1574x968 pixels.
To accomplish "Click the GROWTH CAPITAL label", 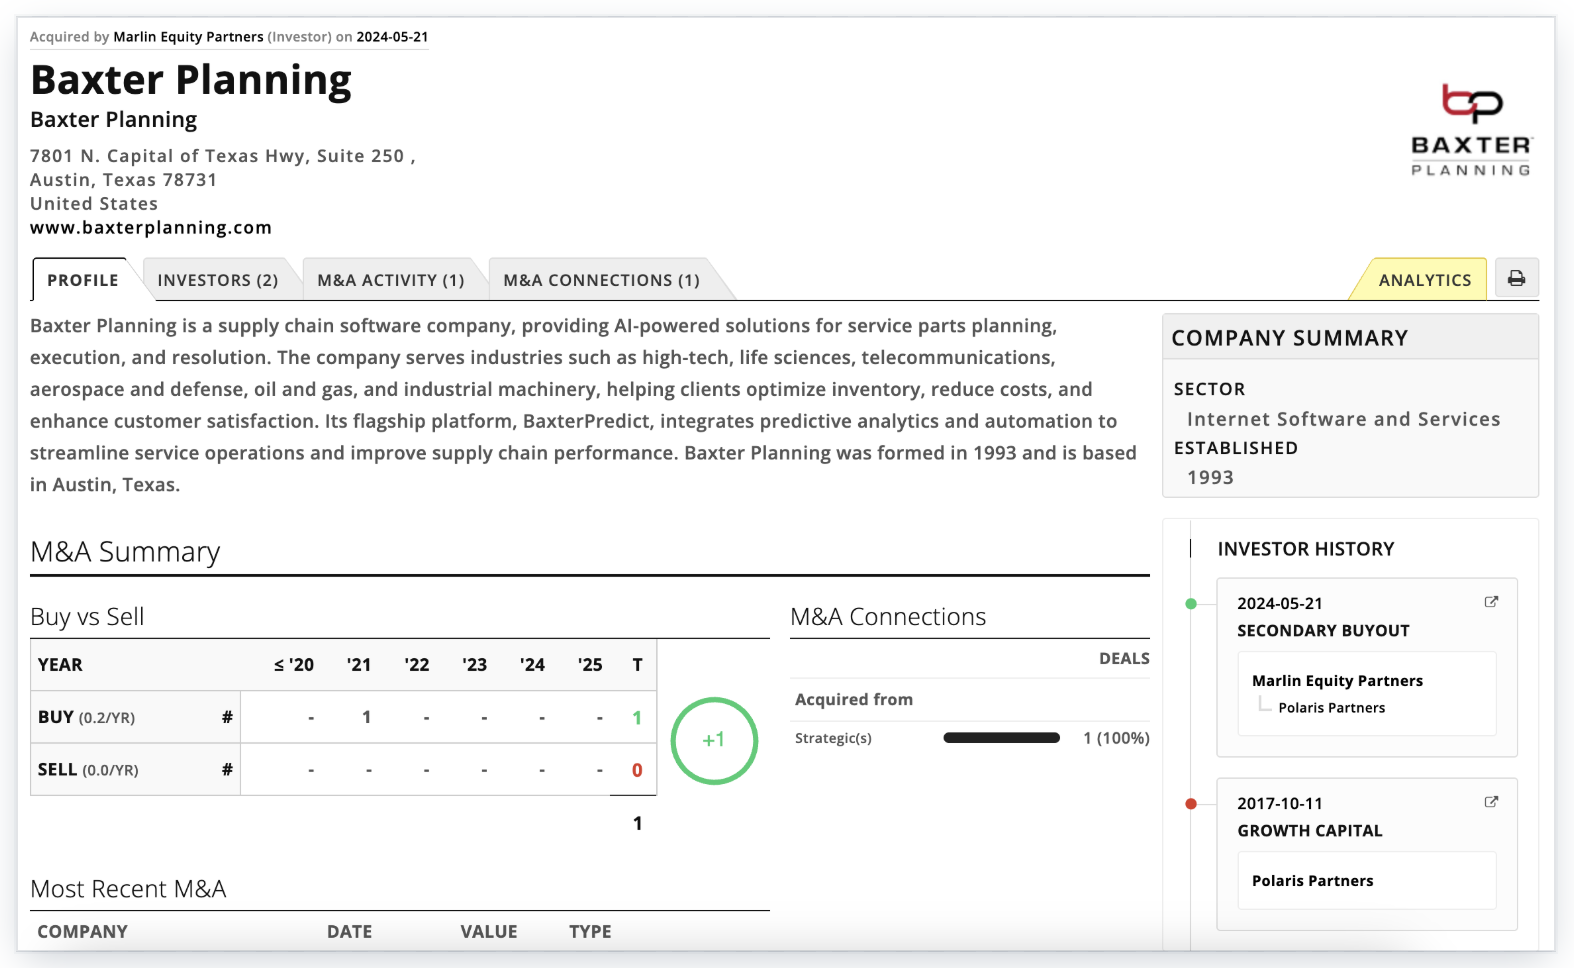I will pyautogui.click(x=1309, y=830).
